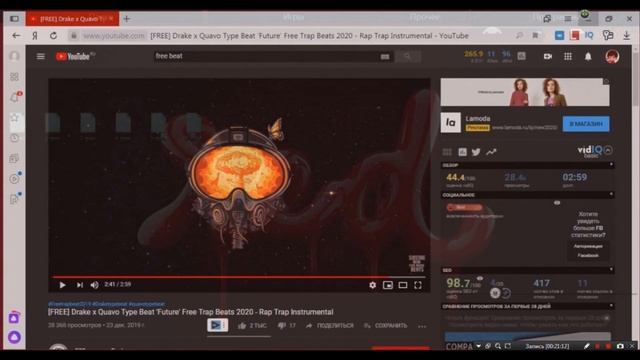Viewport: 640px width, 360px height.
Task: Click the vidIQ clip button under the video
Action: [218, 325]
